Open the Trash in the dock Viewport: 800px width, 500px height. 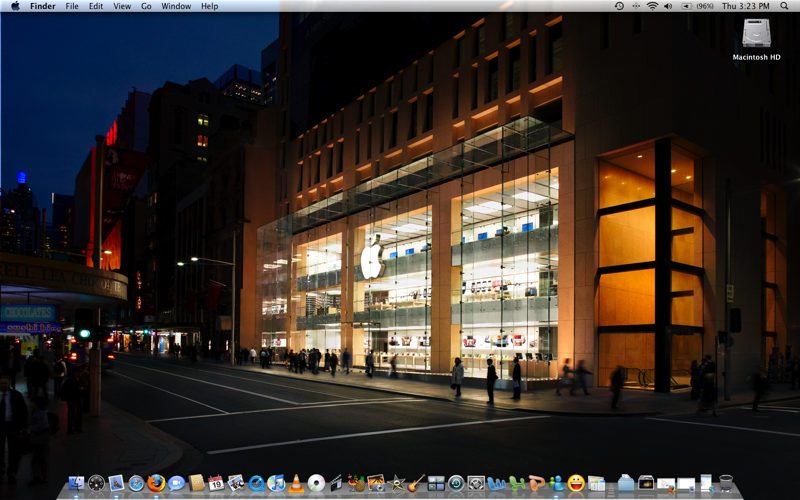(x=726, y=483)
